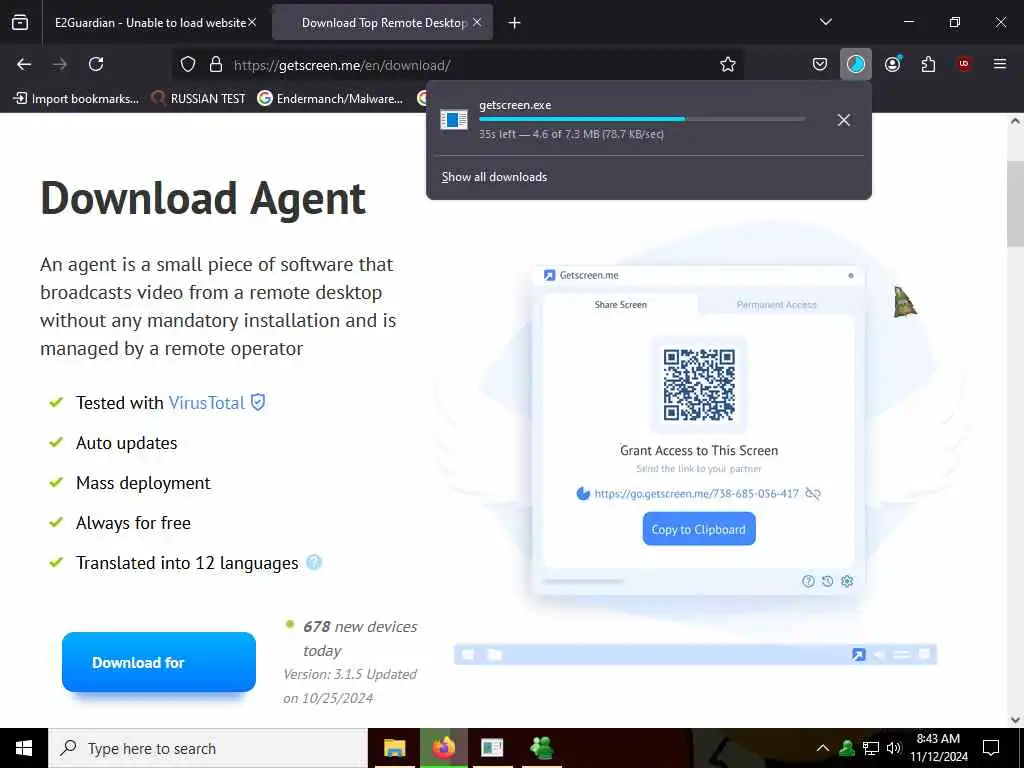Close the E2Guardian tab
1024x768 pixels.
pyautogui.click(x=252, y=23)
